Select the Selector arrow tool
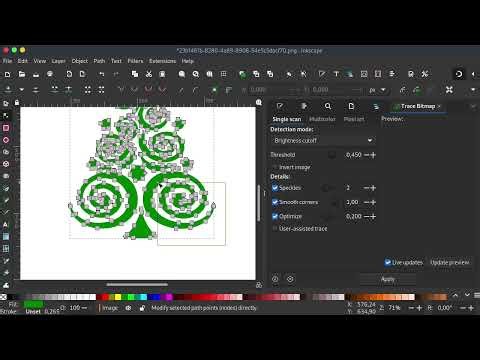The height and width of the screenshot is (360, 480). 6,104
